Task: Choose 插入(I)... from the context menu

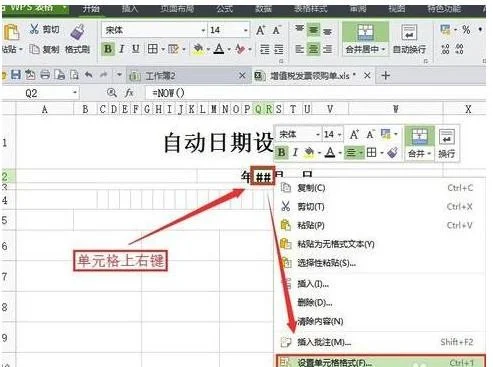Action: 380,284
